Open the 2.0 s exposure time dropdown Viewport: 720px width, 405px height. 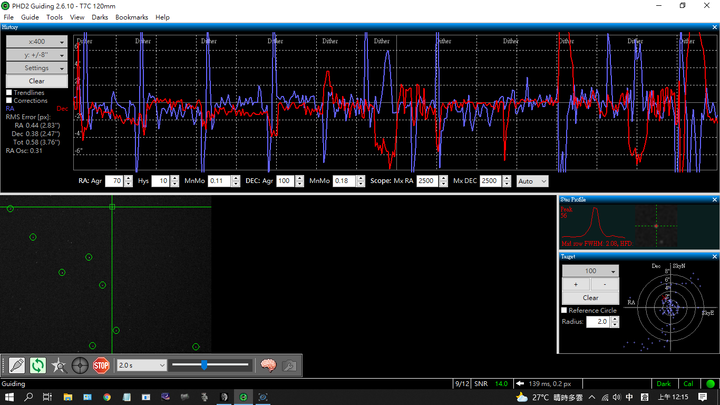(x=141, y=366)
